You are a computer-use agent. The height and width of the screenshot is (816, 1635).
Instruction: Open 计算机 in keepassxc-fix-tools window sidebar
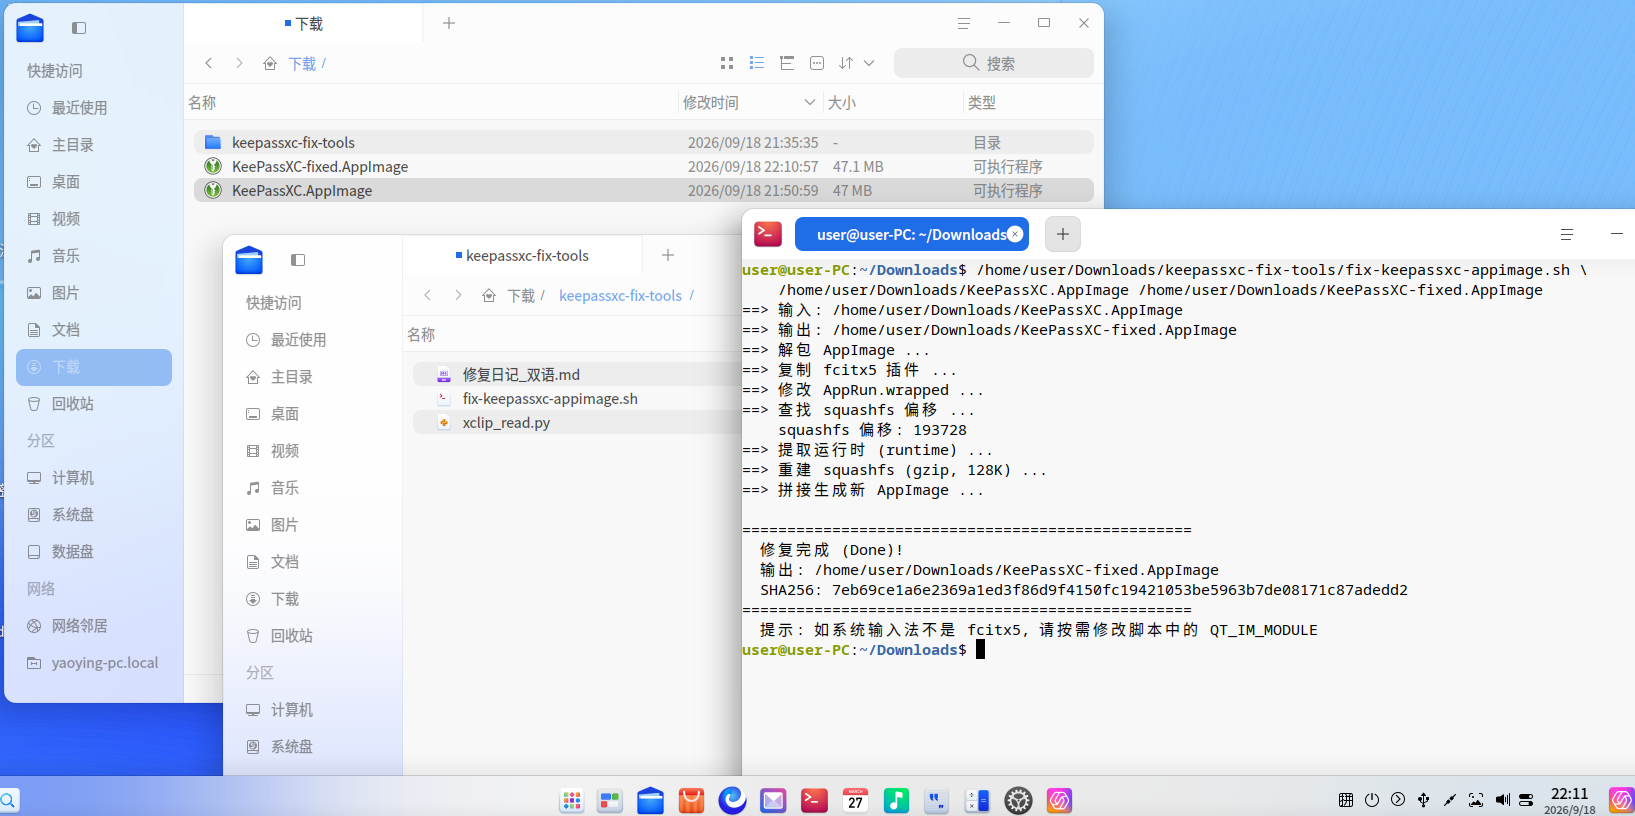pos(313,710)
